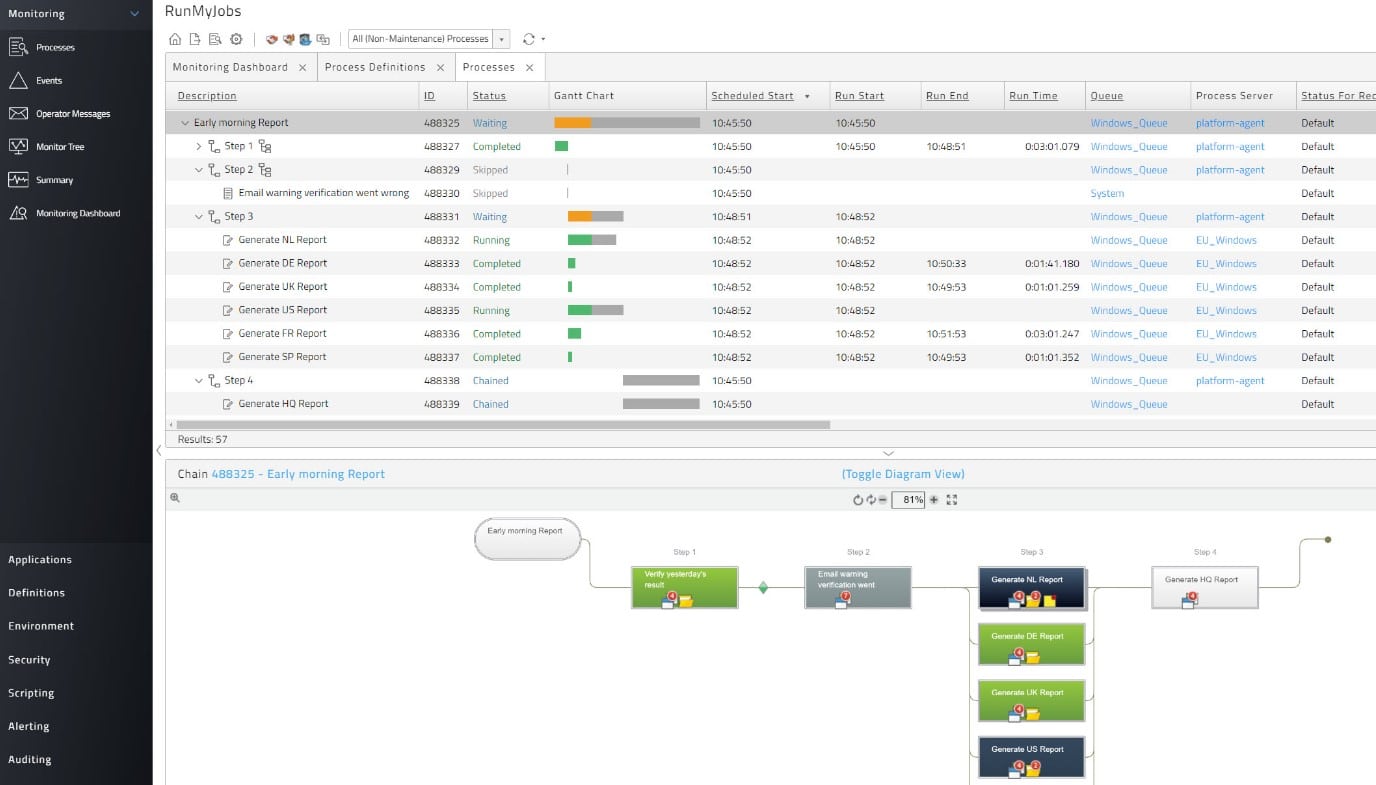Screen dimensions: 1376x785
Task: Click the chain icon after Step 2 label
Action: (265, 170)
